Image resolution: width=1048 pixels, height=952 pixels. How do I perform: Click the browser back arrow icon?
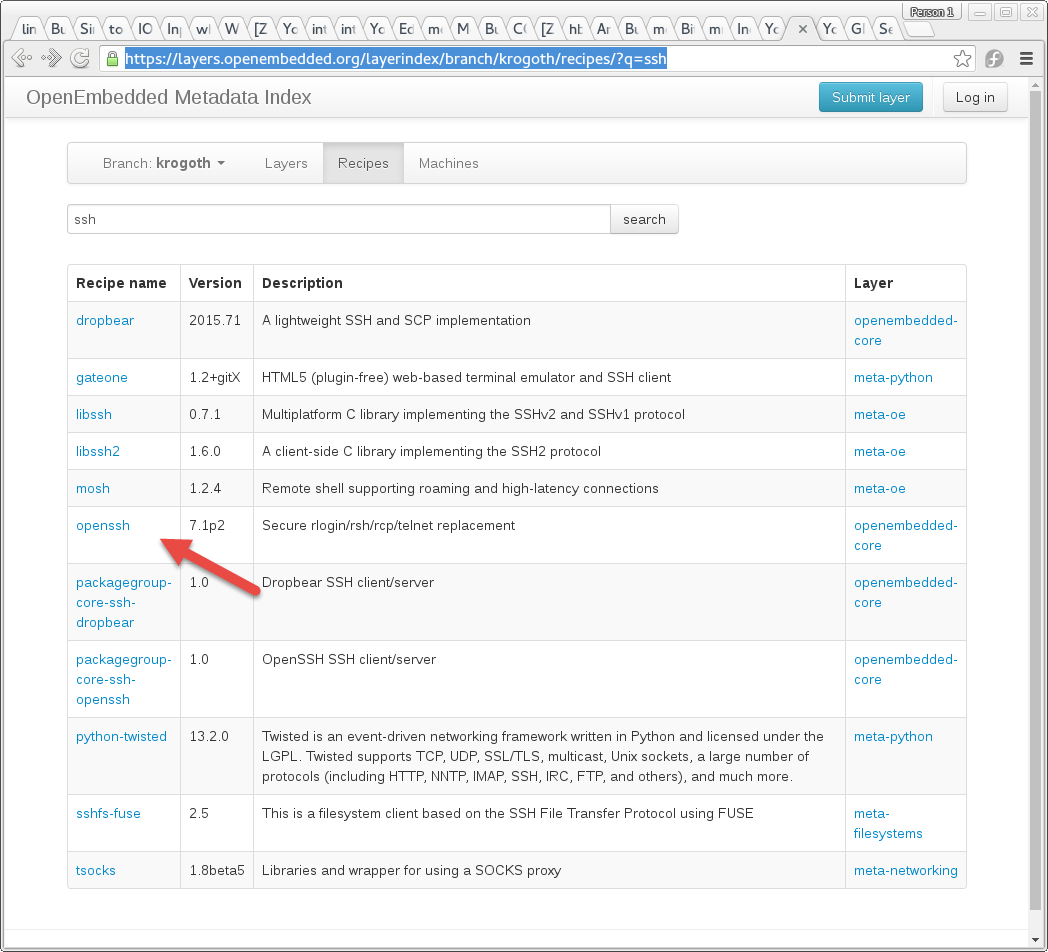click(20, 59)
